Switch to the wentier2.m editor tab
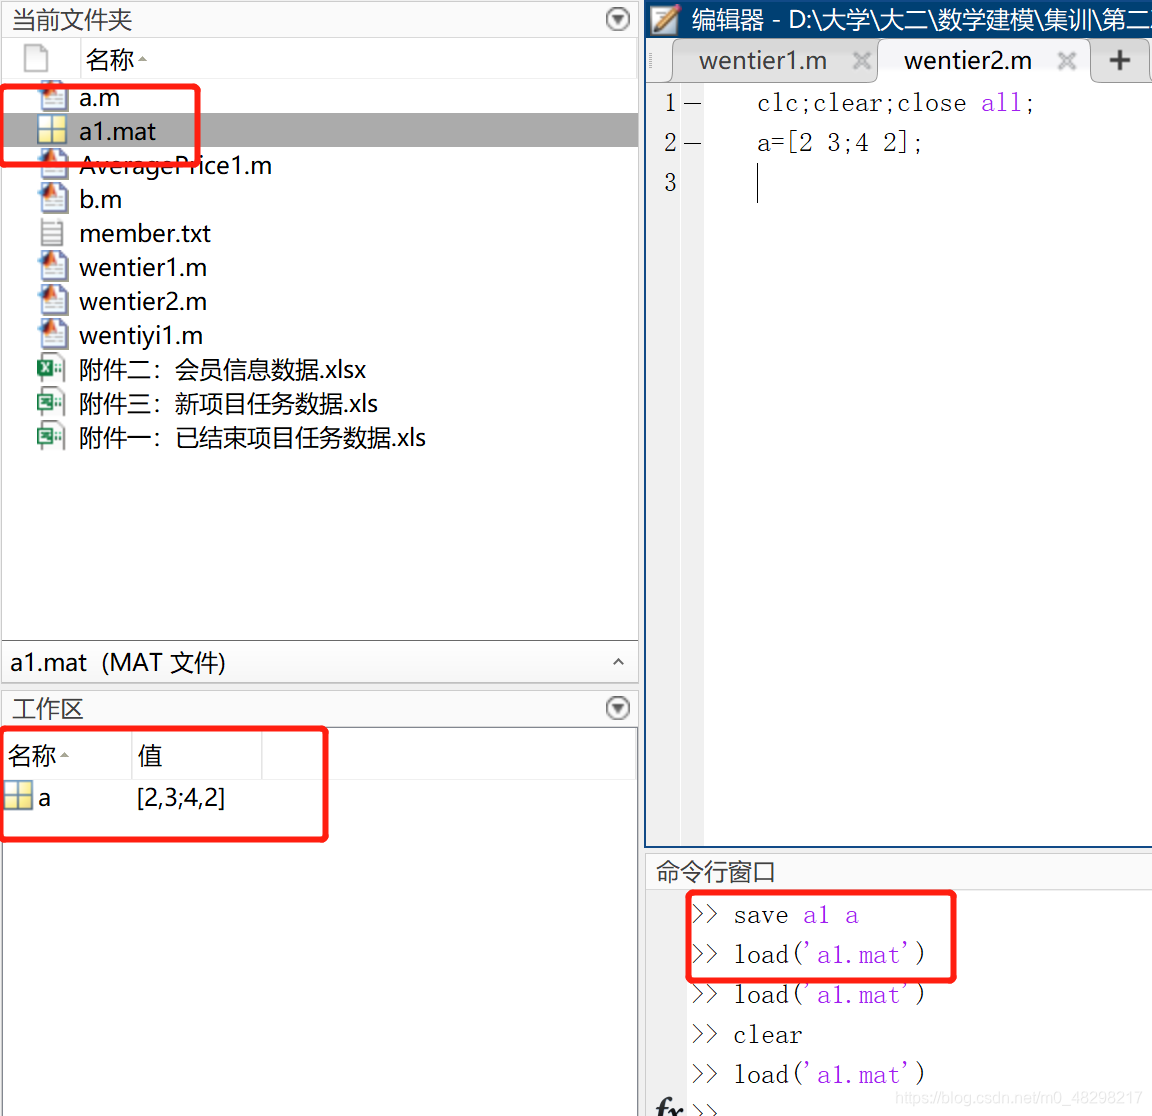Image resolution: width=1152 pixels, height=1116 pixels. 968,61
